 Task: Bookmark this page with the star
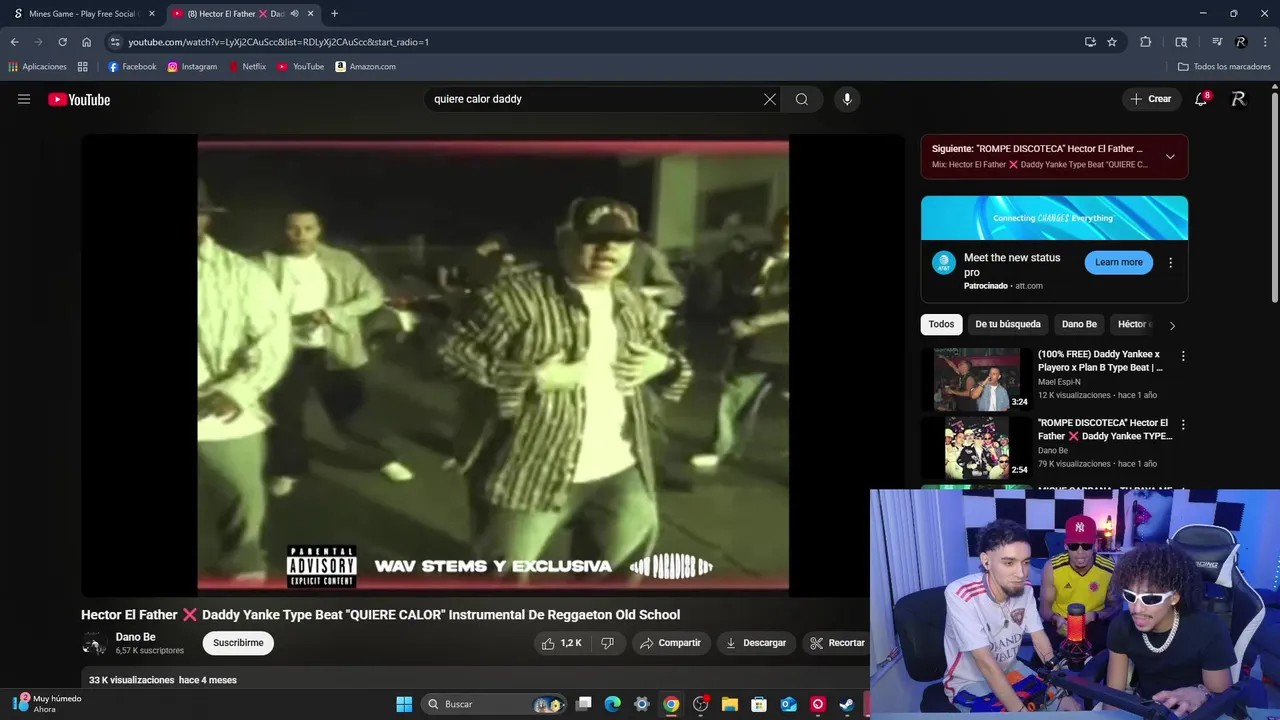(1112, 42)
